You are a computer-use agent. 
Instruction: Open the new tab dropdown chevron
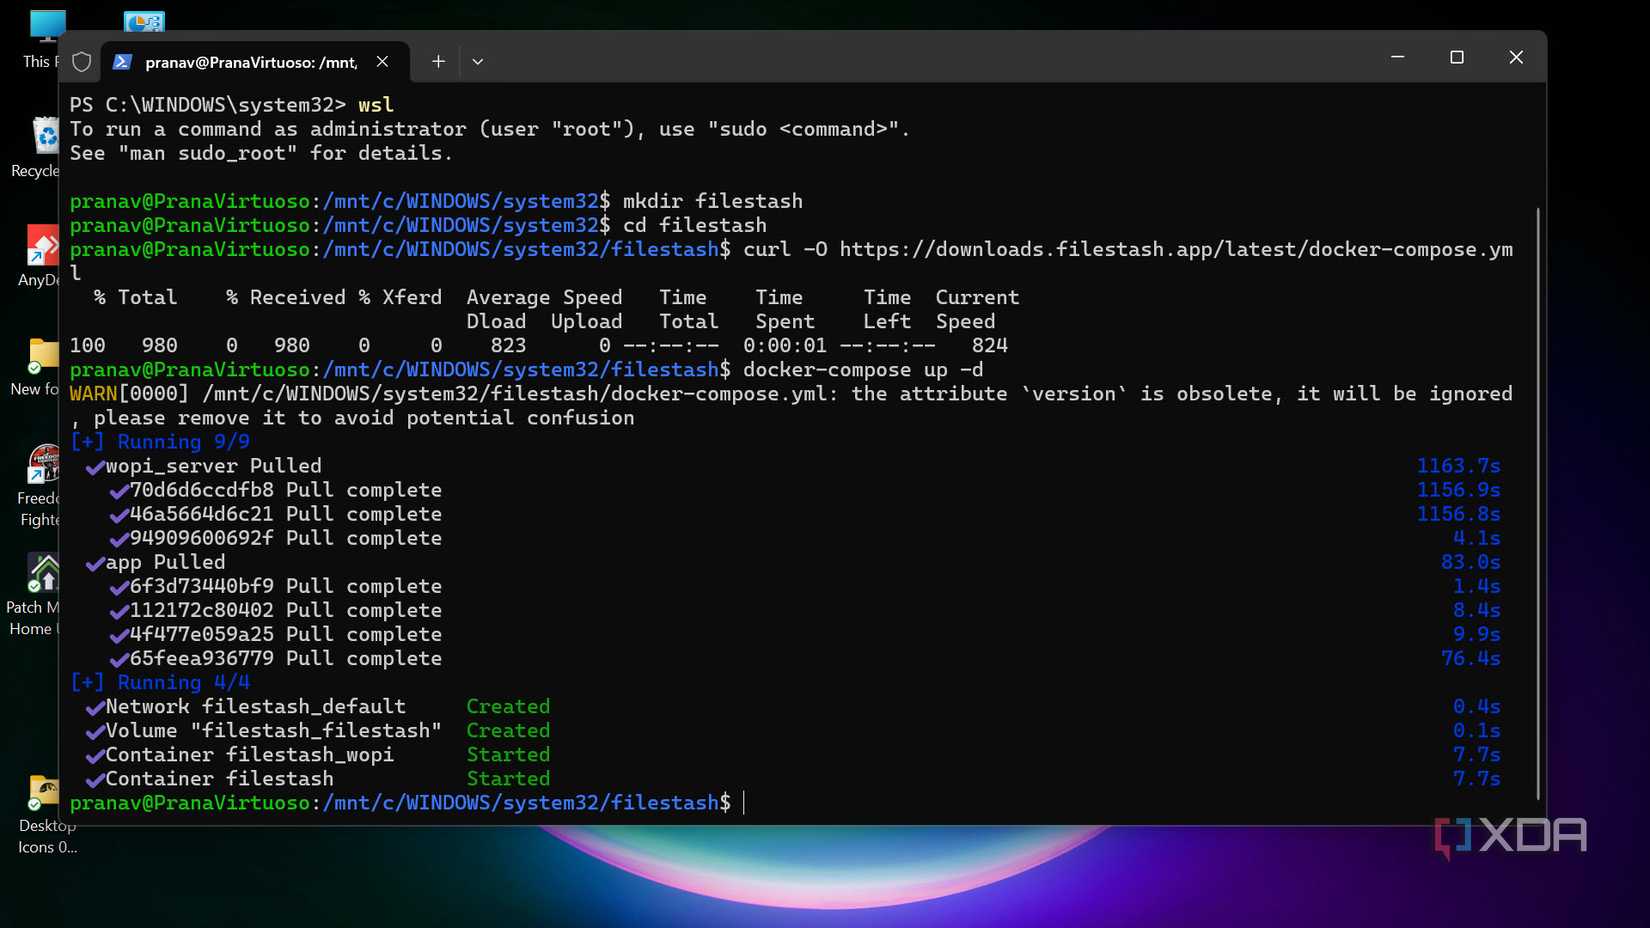(477, 61)
